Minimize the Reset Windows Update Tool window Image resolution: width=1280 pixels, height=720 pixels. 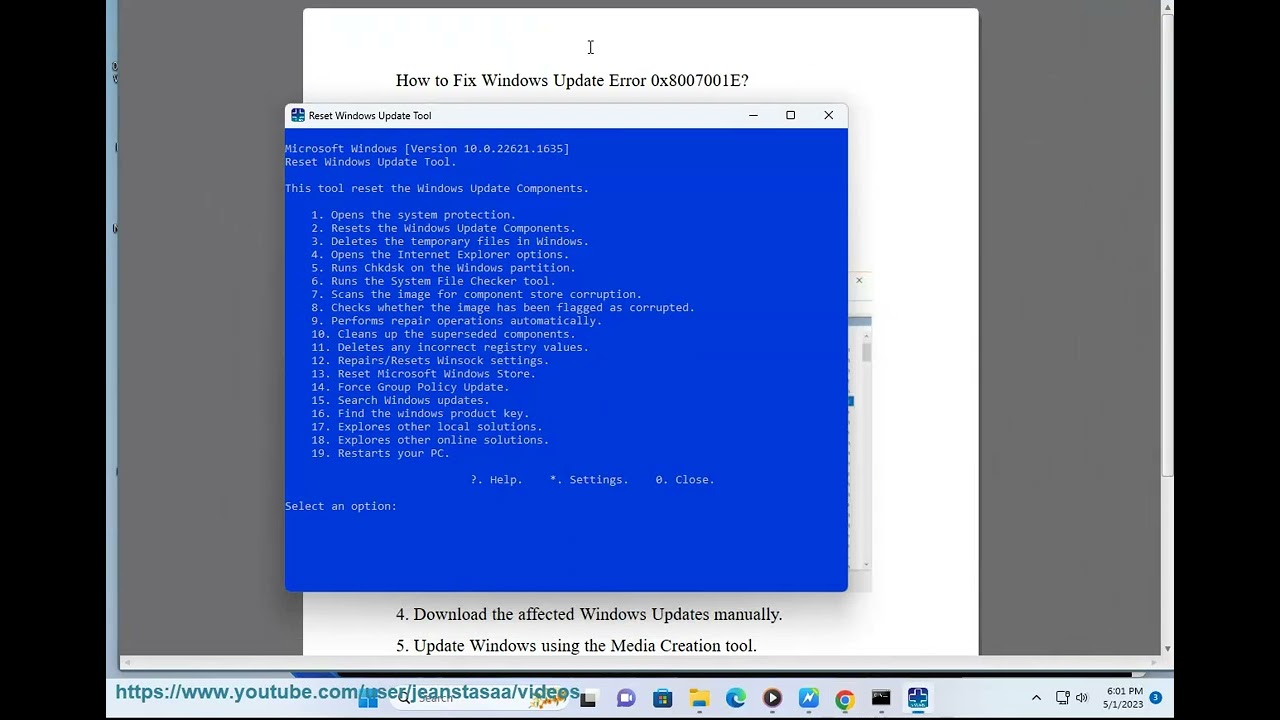coord(753,116)
